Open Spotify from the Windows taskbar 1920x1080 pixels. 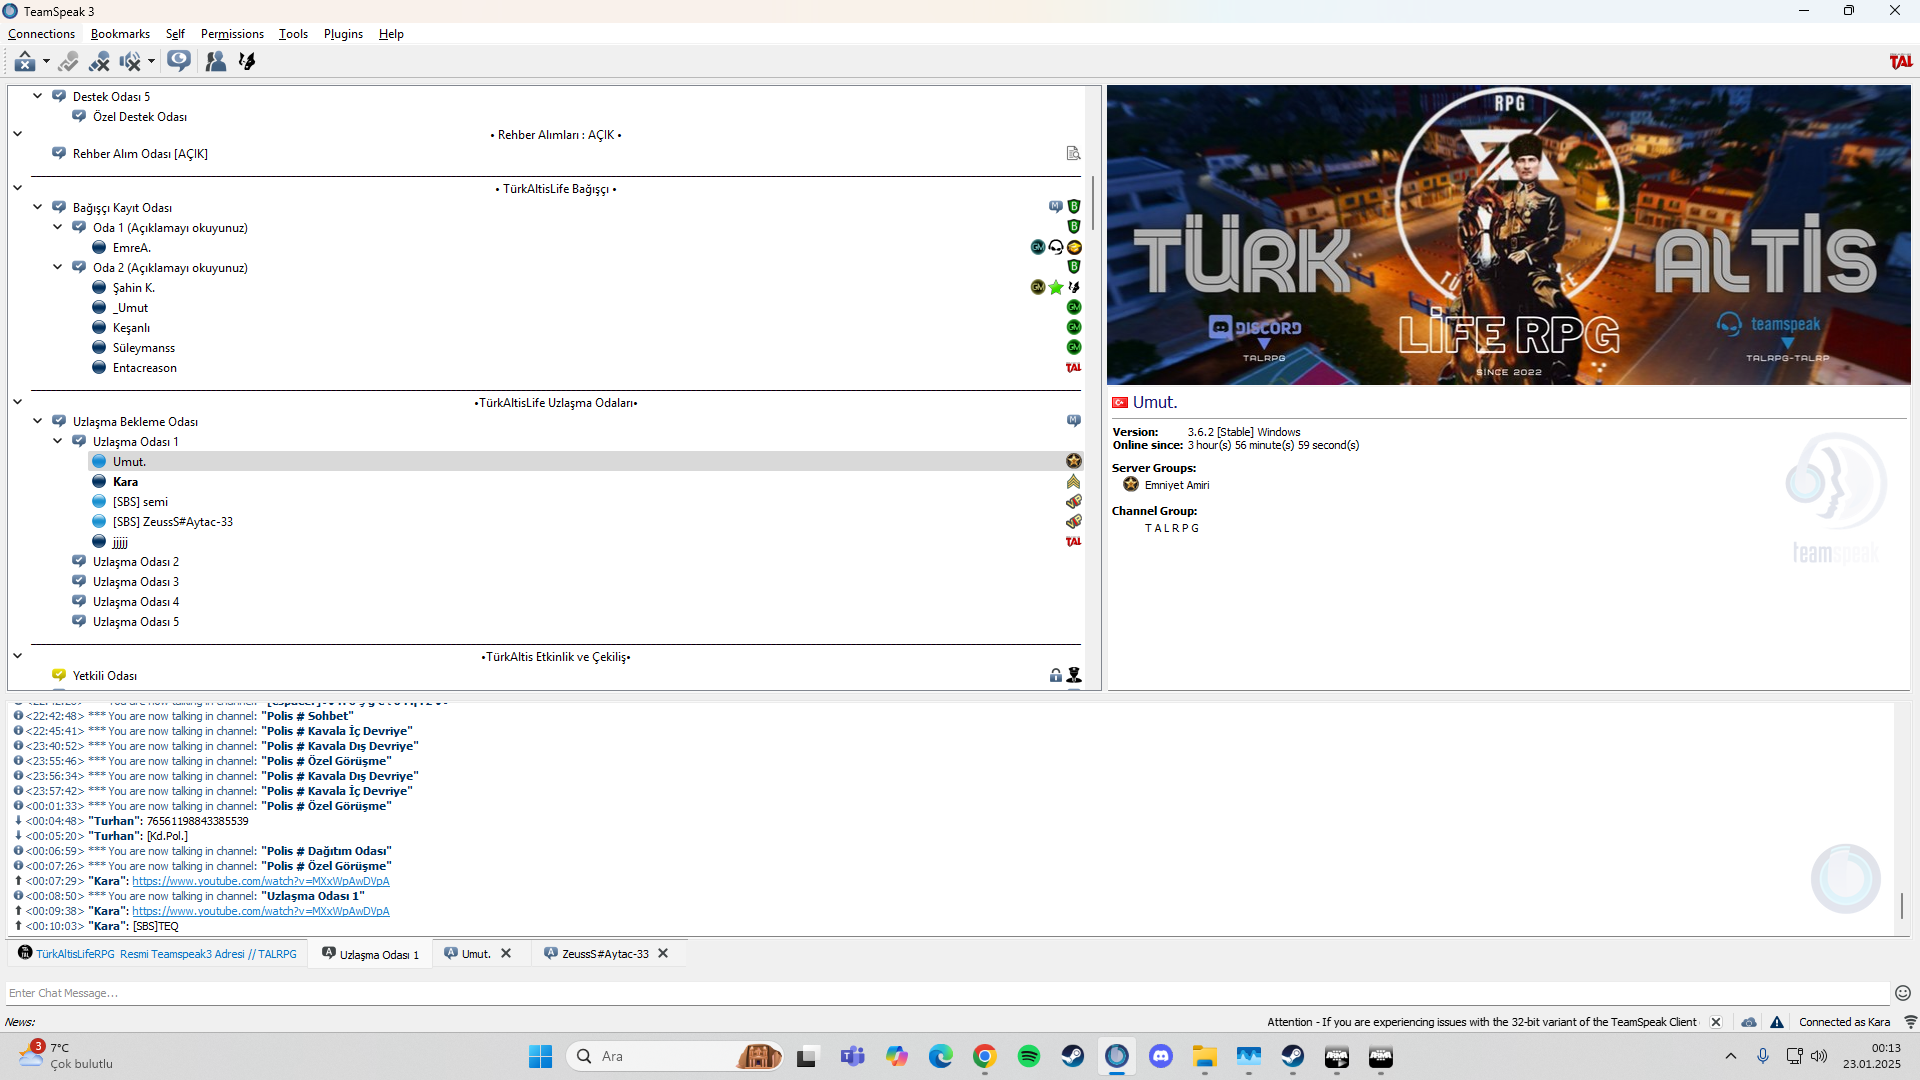click(1029, 1056)
